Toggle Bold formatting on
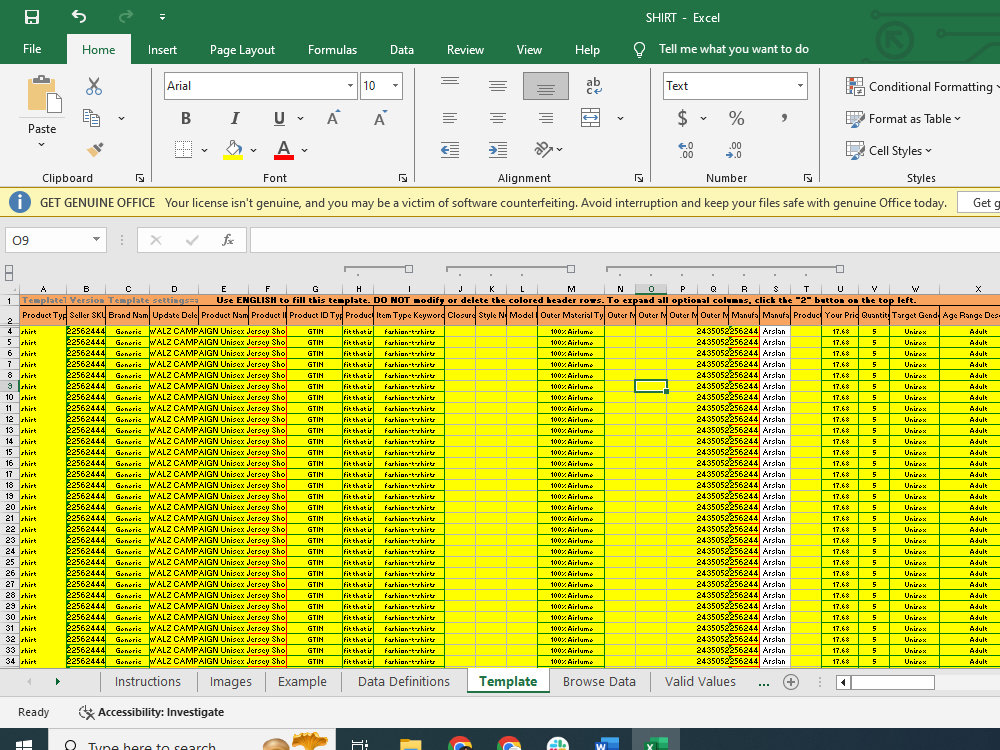The width and height of the screenshot is (1000, 750). 186,118
